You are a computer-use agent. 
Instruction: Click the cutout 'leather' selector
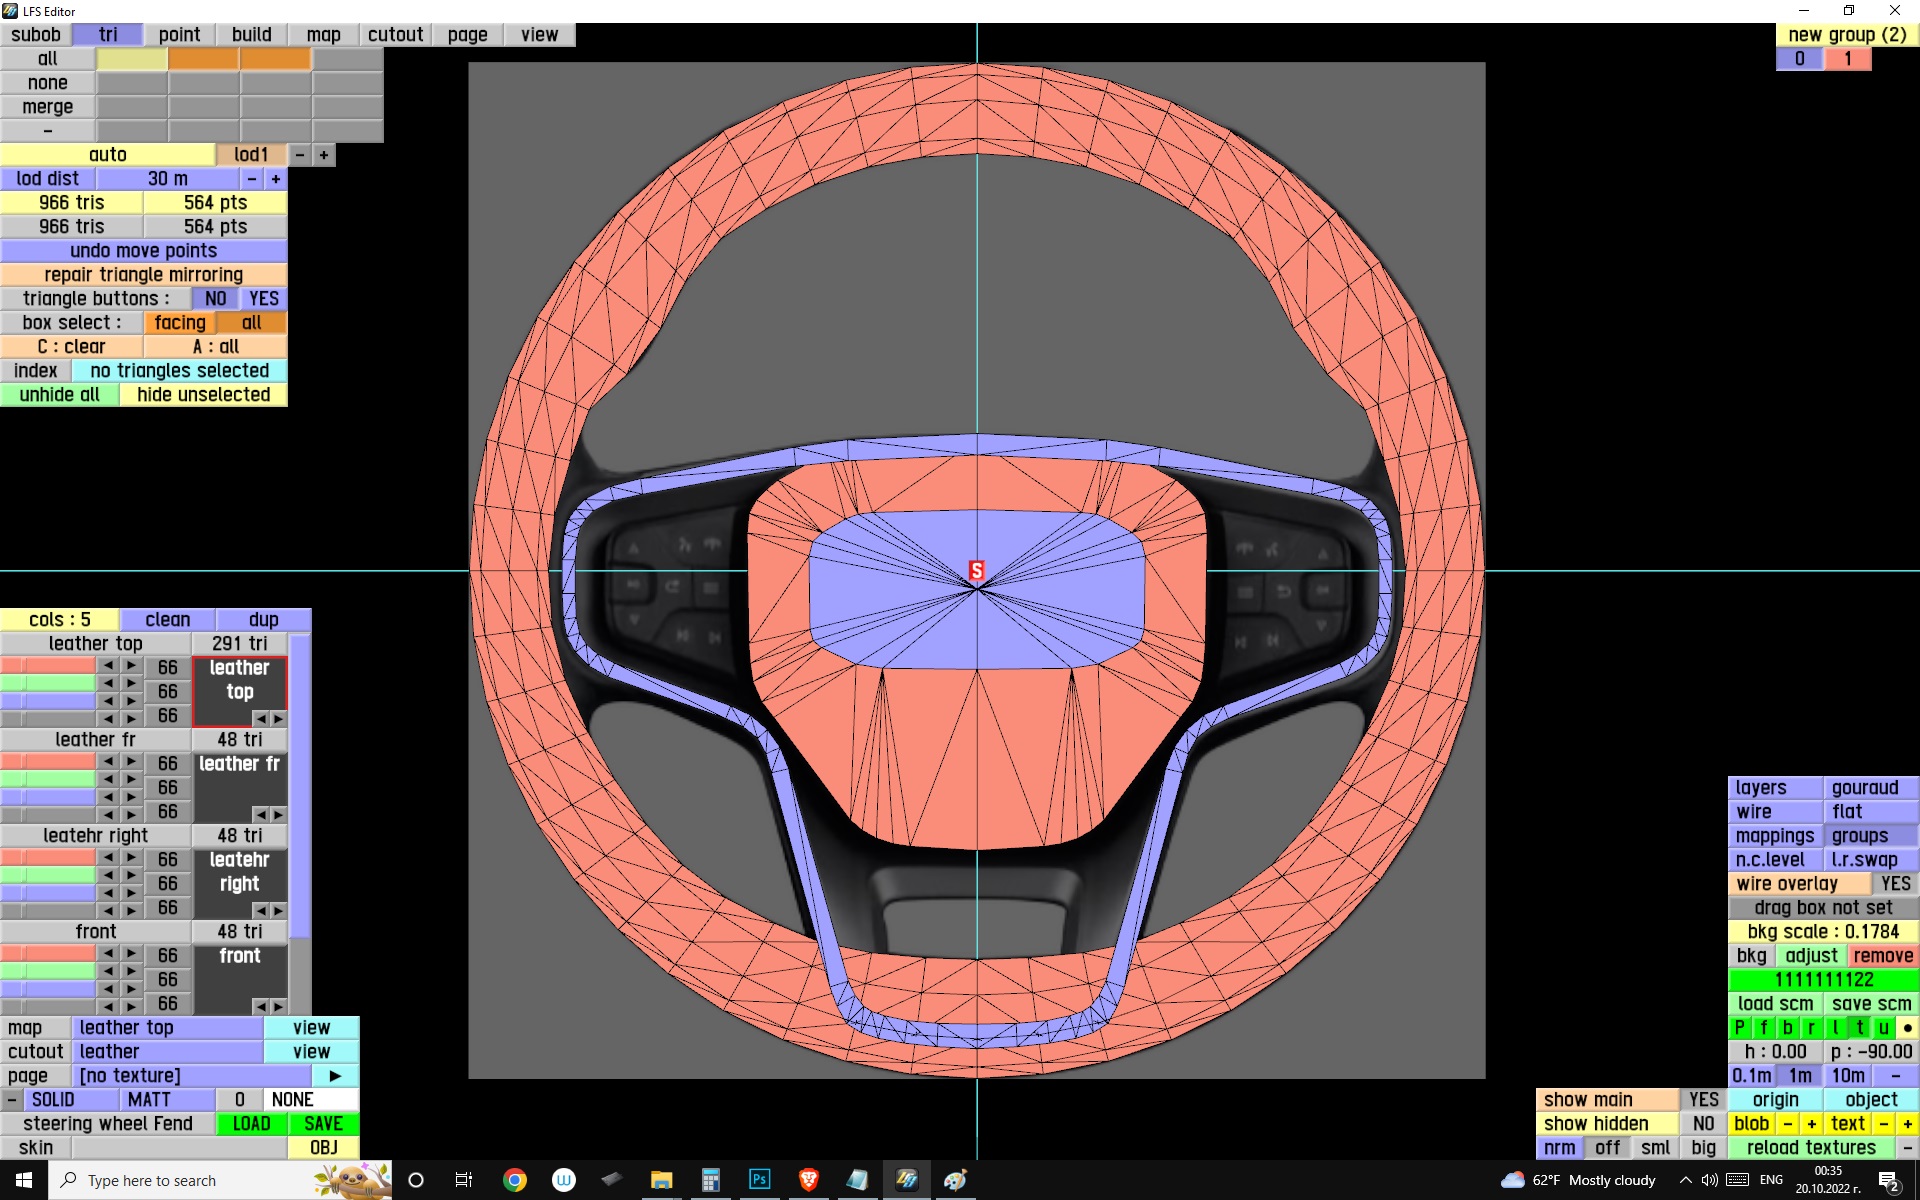(x=167, y=1052)
